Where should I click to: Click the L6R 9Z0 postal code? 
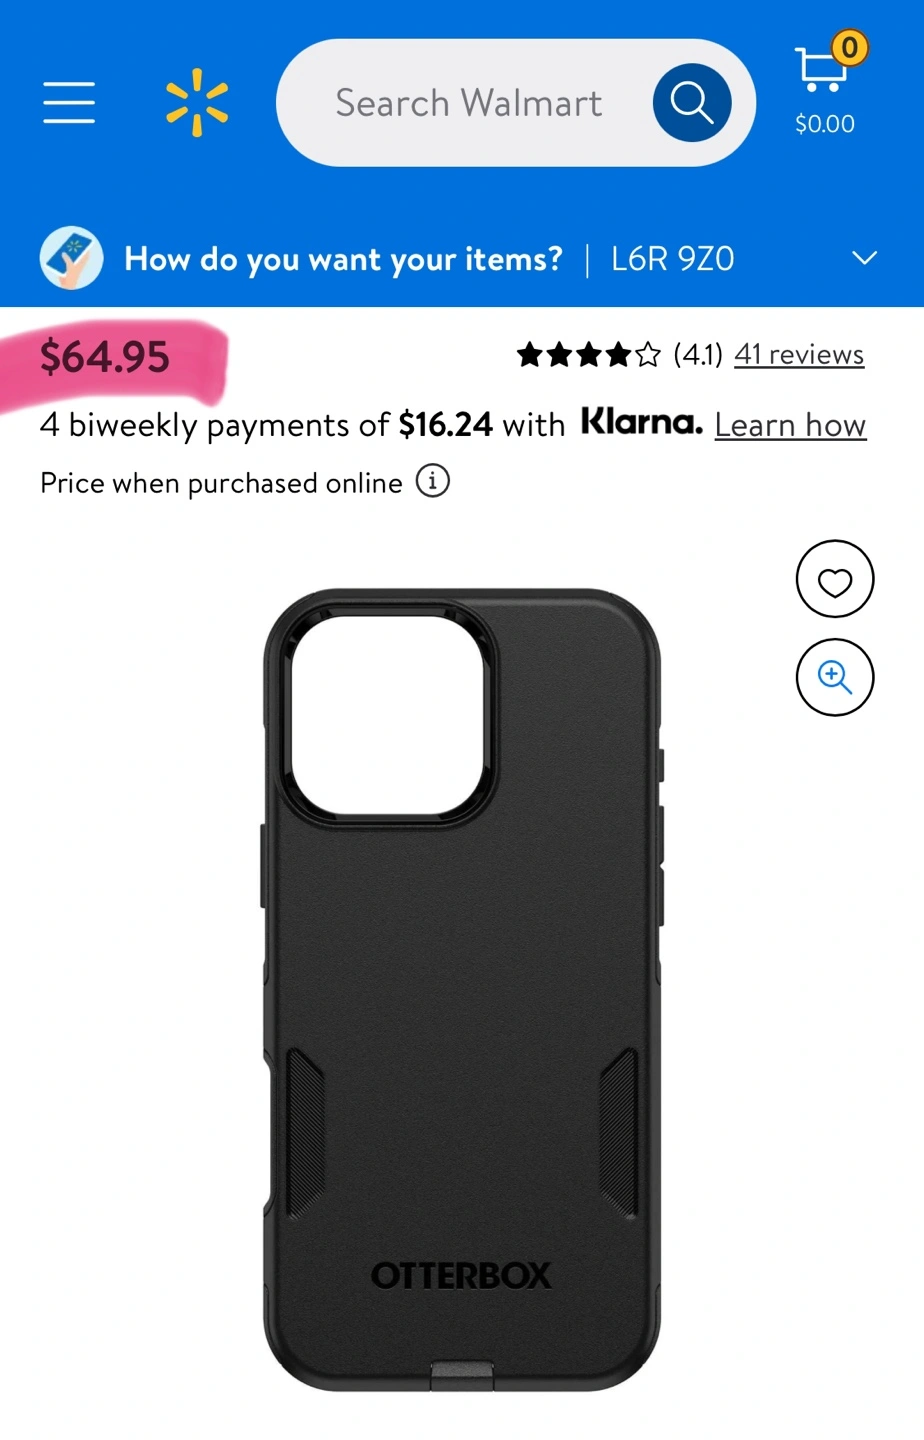(x=673, y=259)
